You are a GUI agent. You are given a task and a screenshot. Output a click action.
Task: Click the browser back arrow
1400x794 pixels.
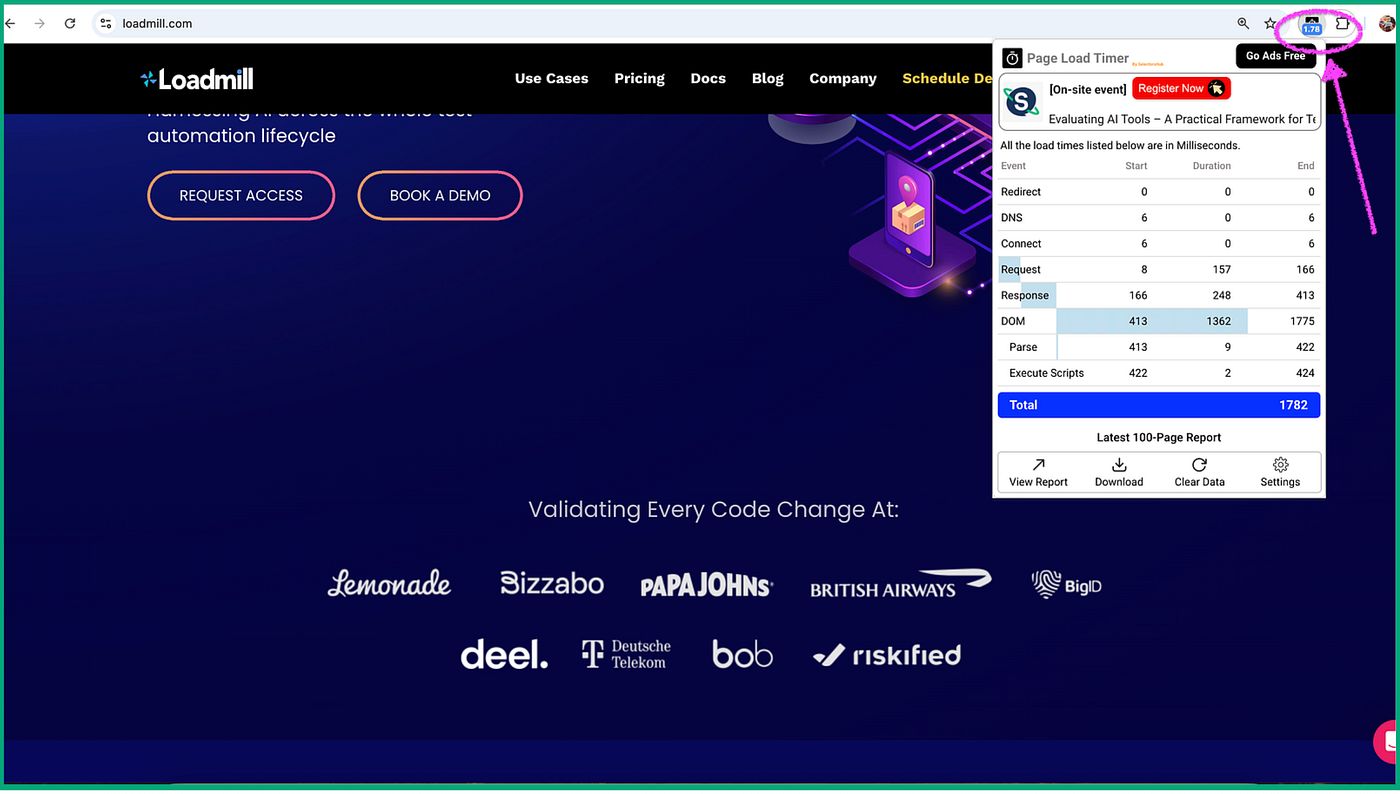pos(10,23)
